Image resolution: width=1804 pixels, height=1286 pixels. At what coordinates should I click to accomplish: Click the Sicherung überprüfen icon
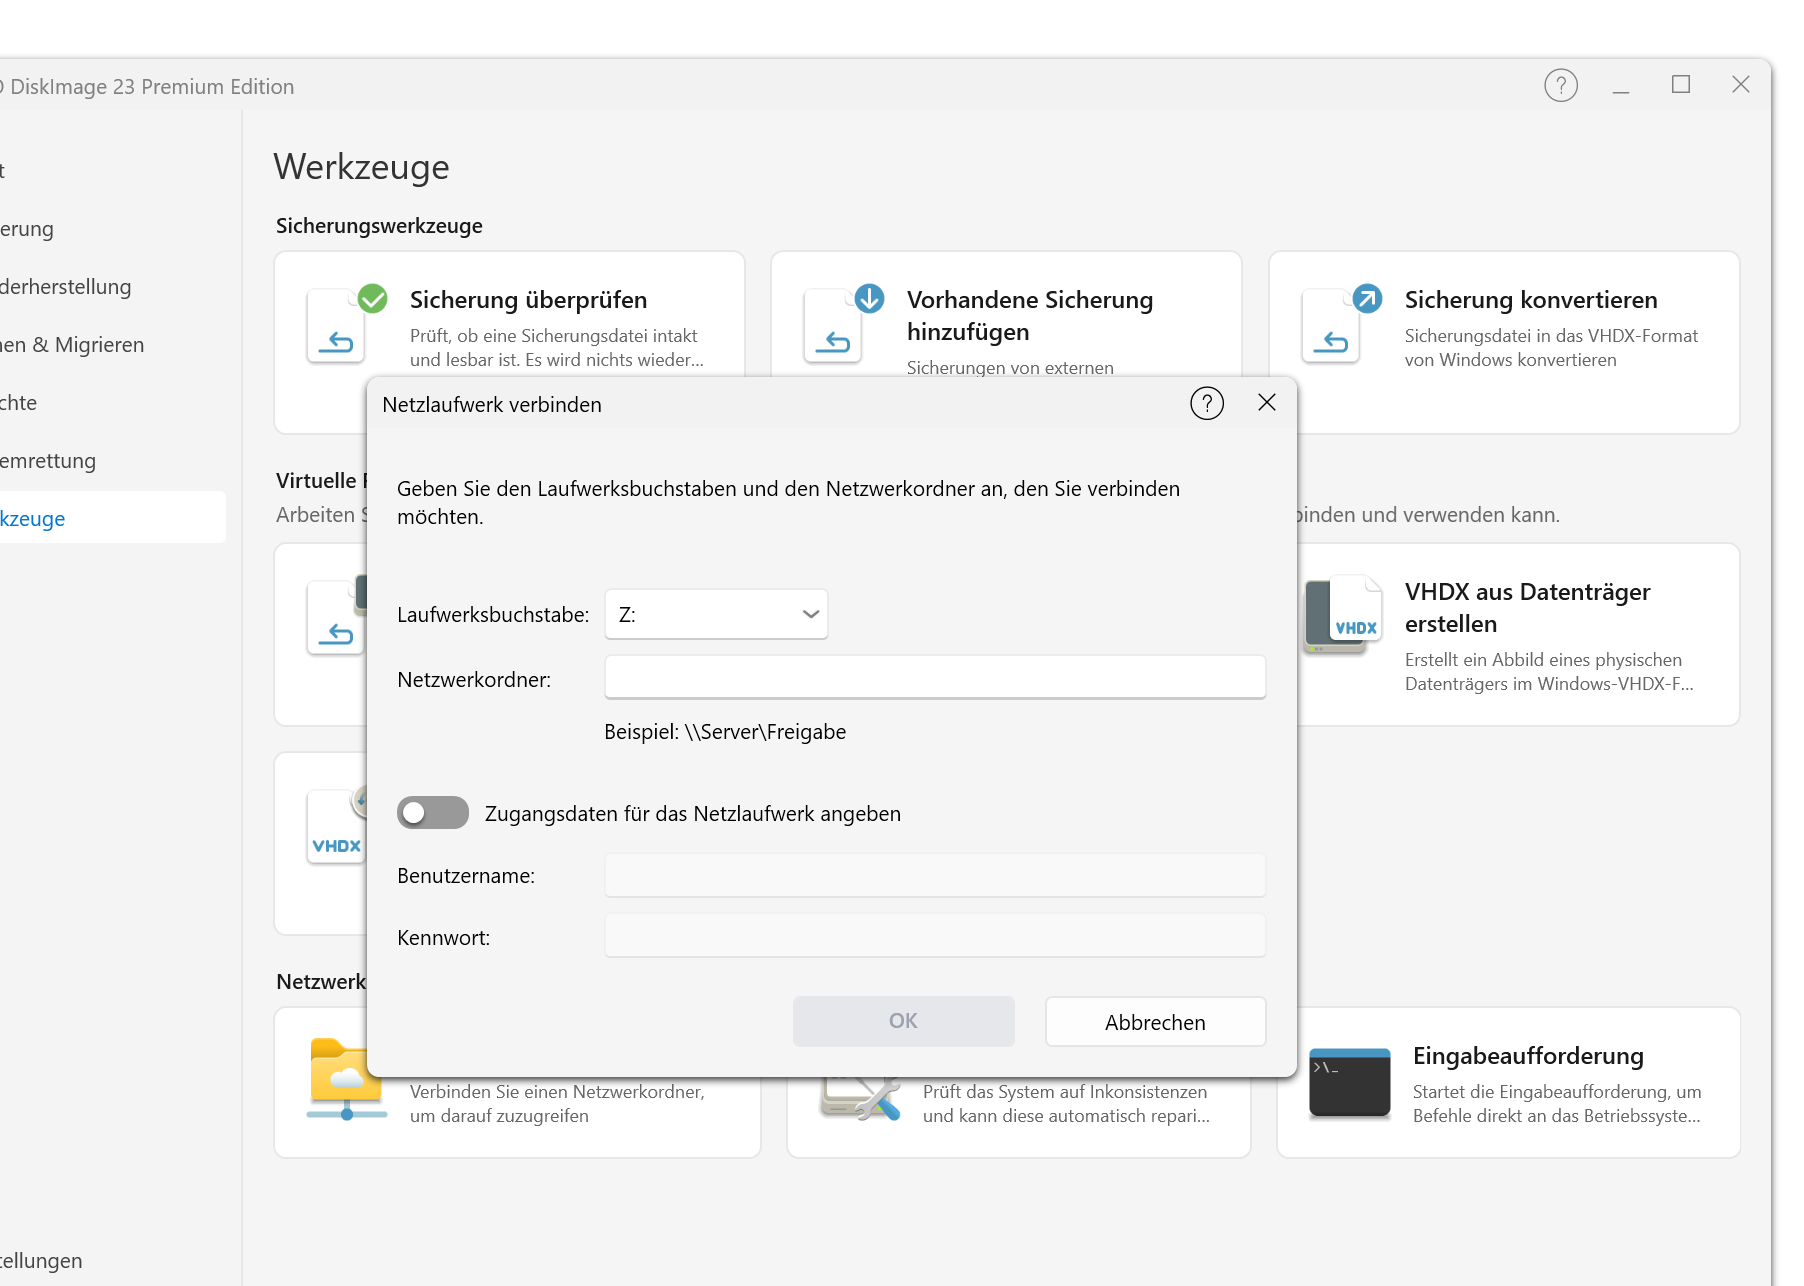click(345, 324)
